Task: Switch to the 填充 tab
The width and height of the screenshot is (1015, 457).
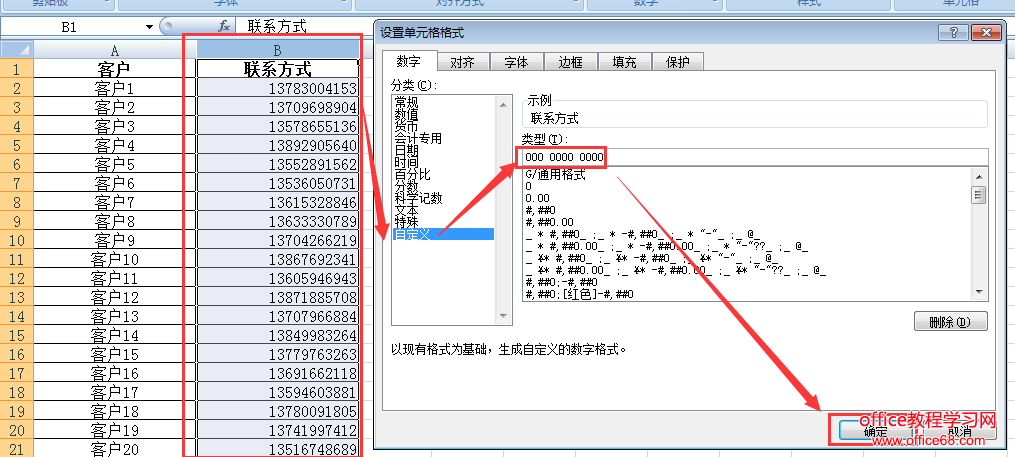Action: 624,62
